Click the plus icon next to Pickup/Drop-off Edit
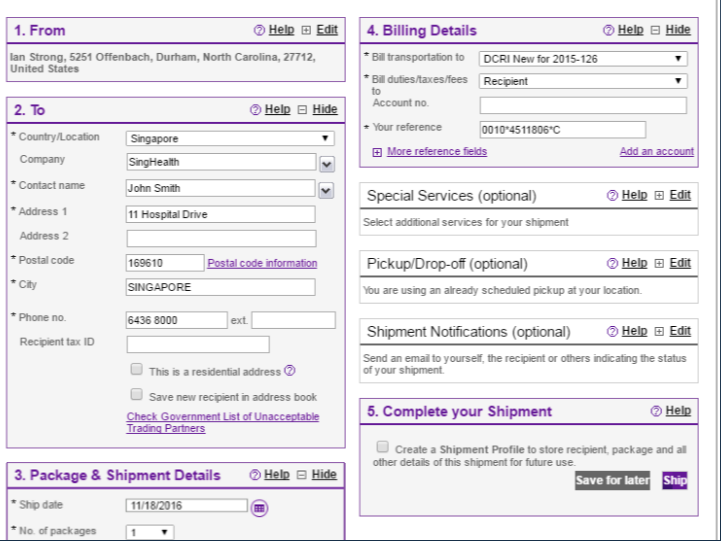The image size is (721, 541). [659, 263]
